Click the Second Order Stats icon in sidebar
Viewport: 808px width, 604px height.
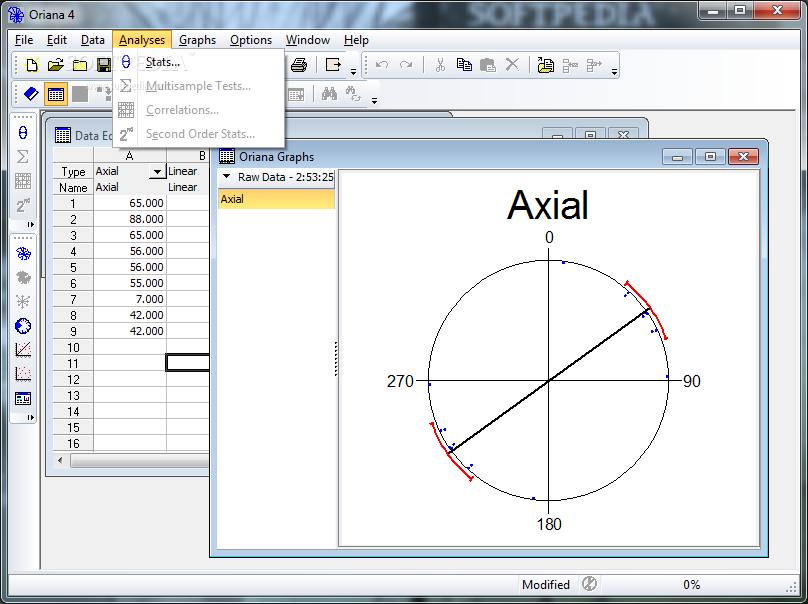[23, 206]
